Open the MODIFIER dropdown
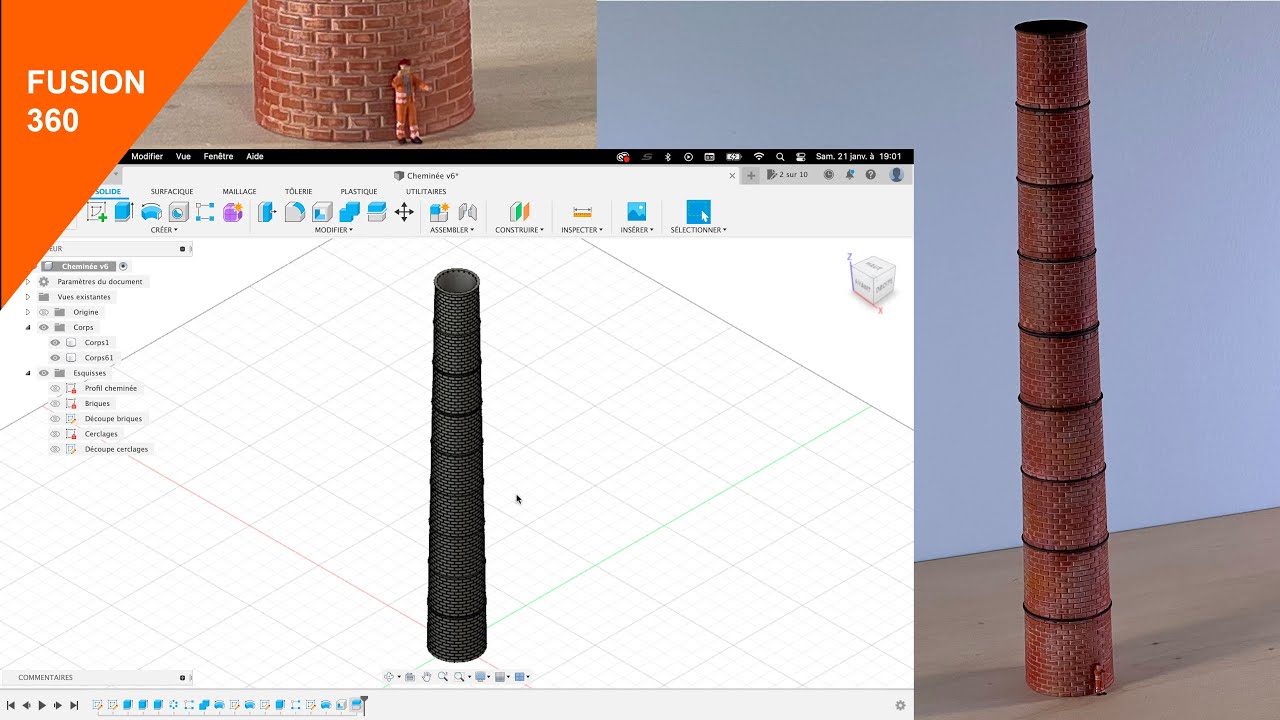Viewport: 1280px width, 720px height. click(x=334, y=230)
